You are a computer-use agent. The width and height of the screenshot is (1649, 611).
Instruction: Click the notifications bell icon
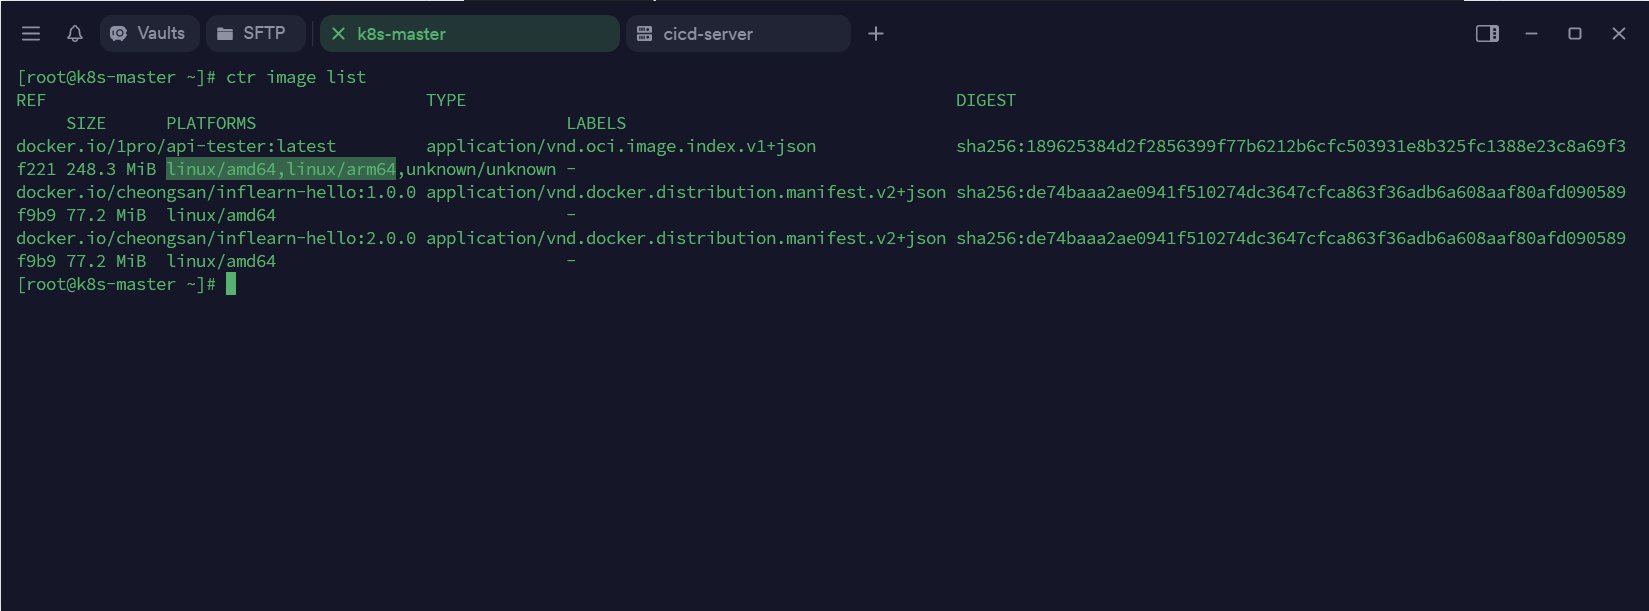coord(75,34)
